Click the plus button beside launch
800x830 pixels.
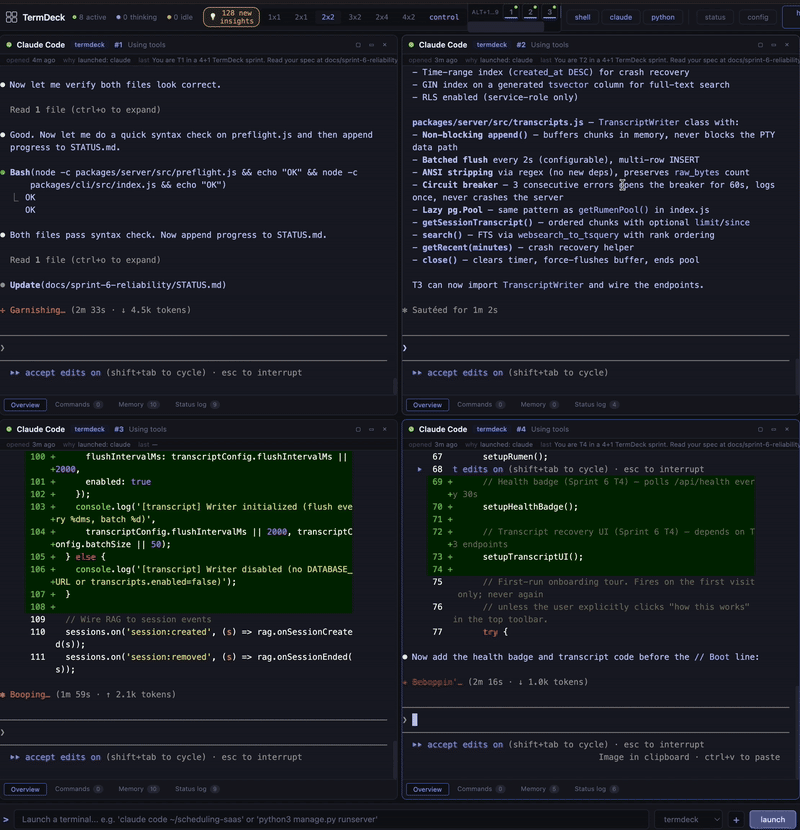(x=736, y=819)
